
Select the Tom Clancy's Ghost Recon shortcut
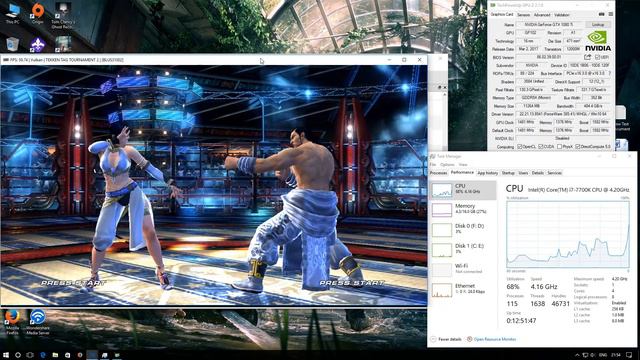coord(62,16)
